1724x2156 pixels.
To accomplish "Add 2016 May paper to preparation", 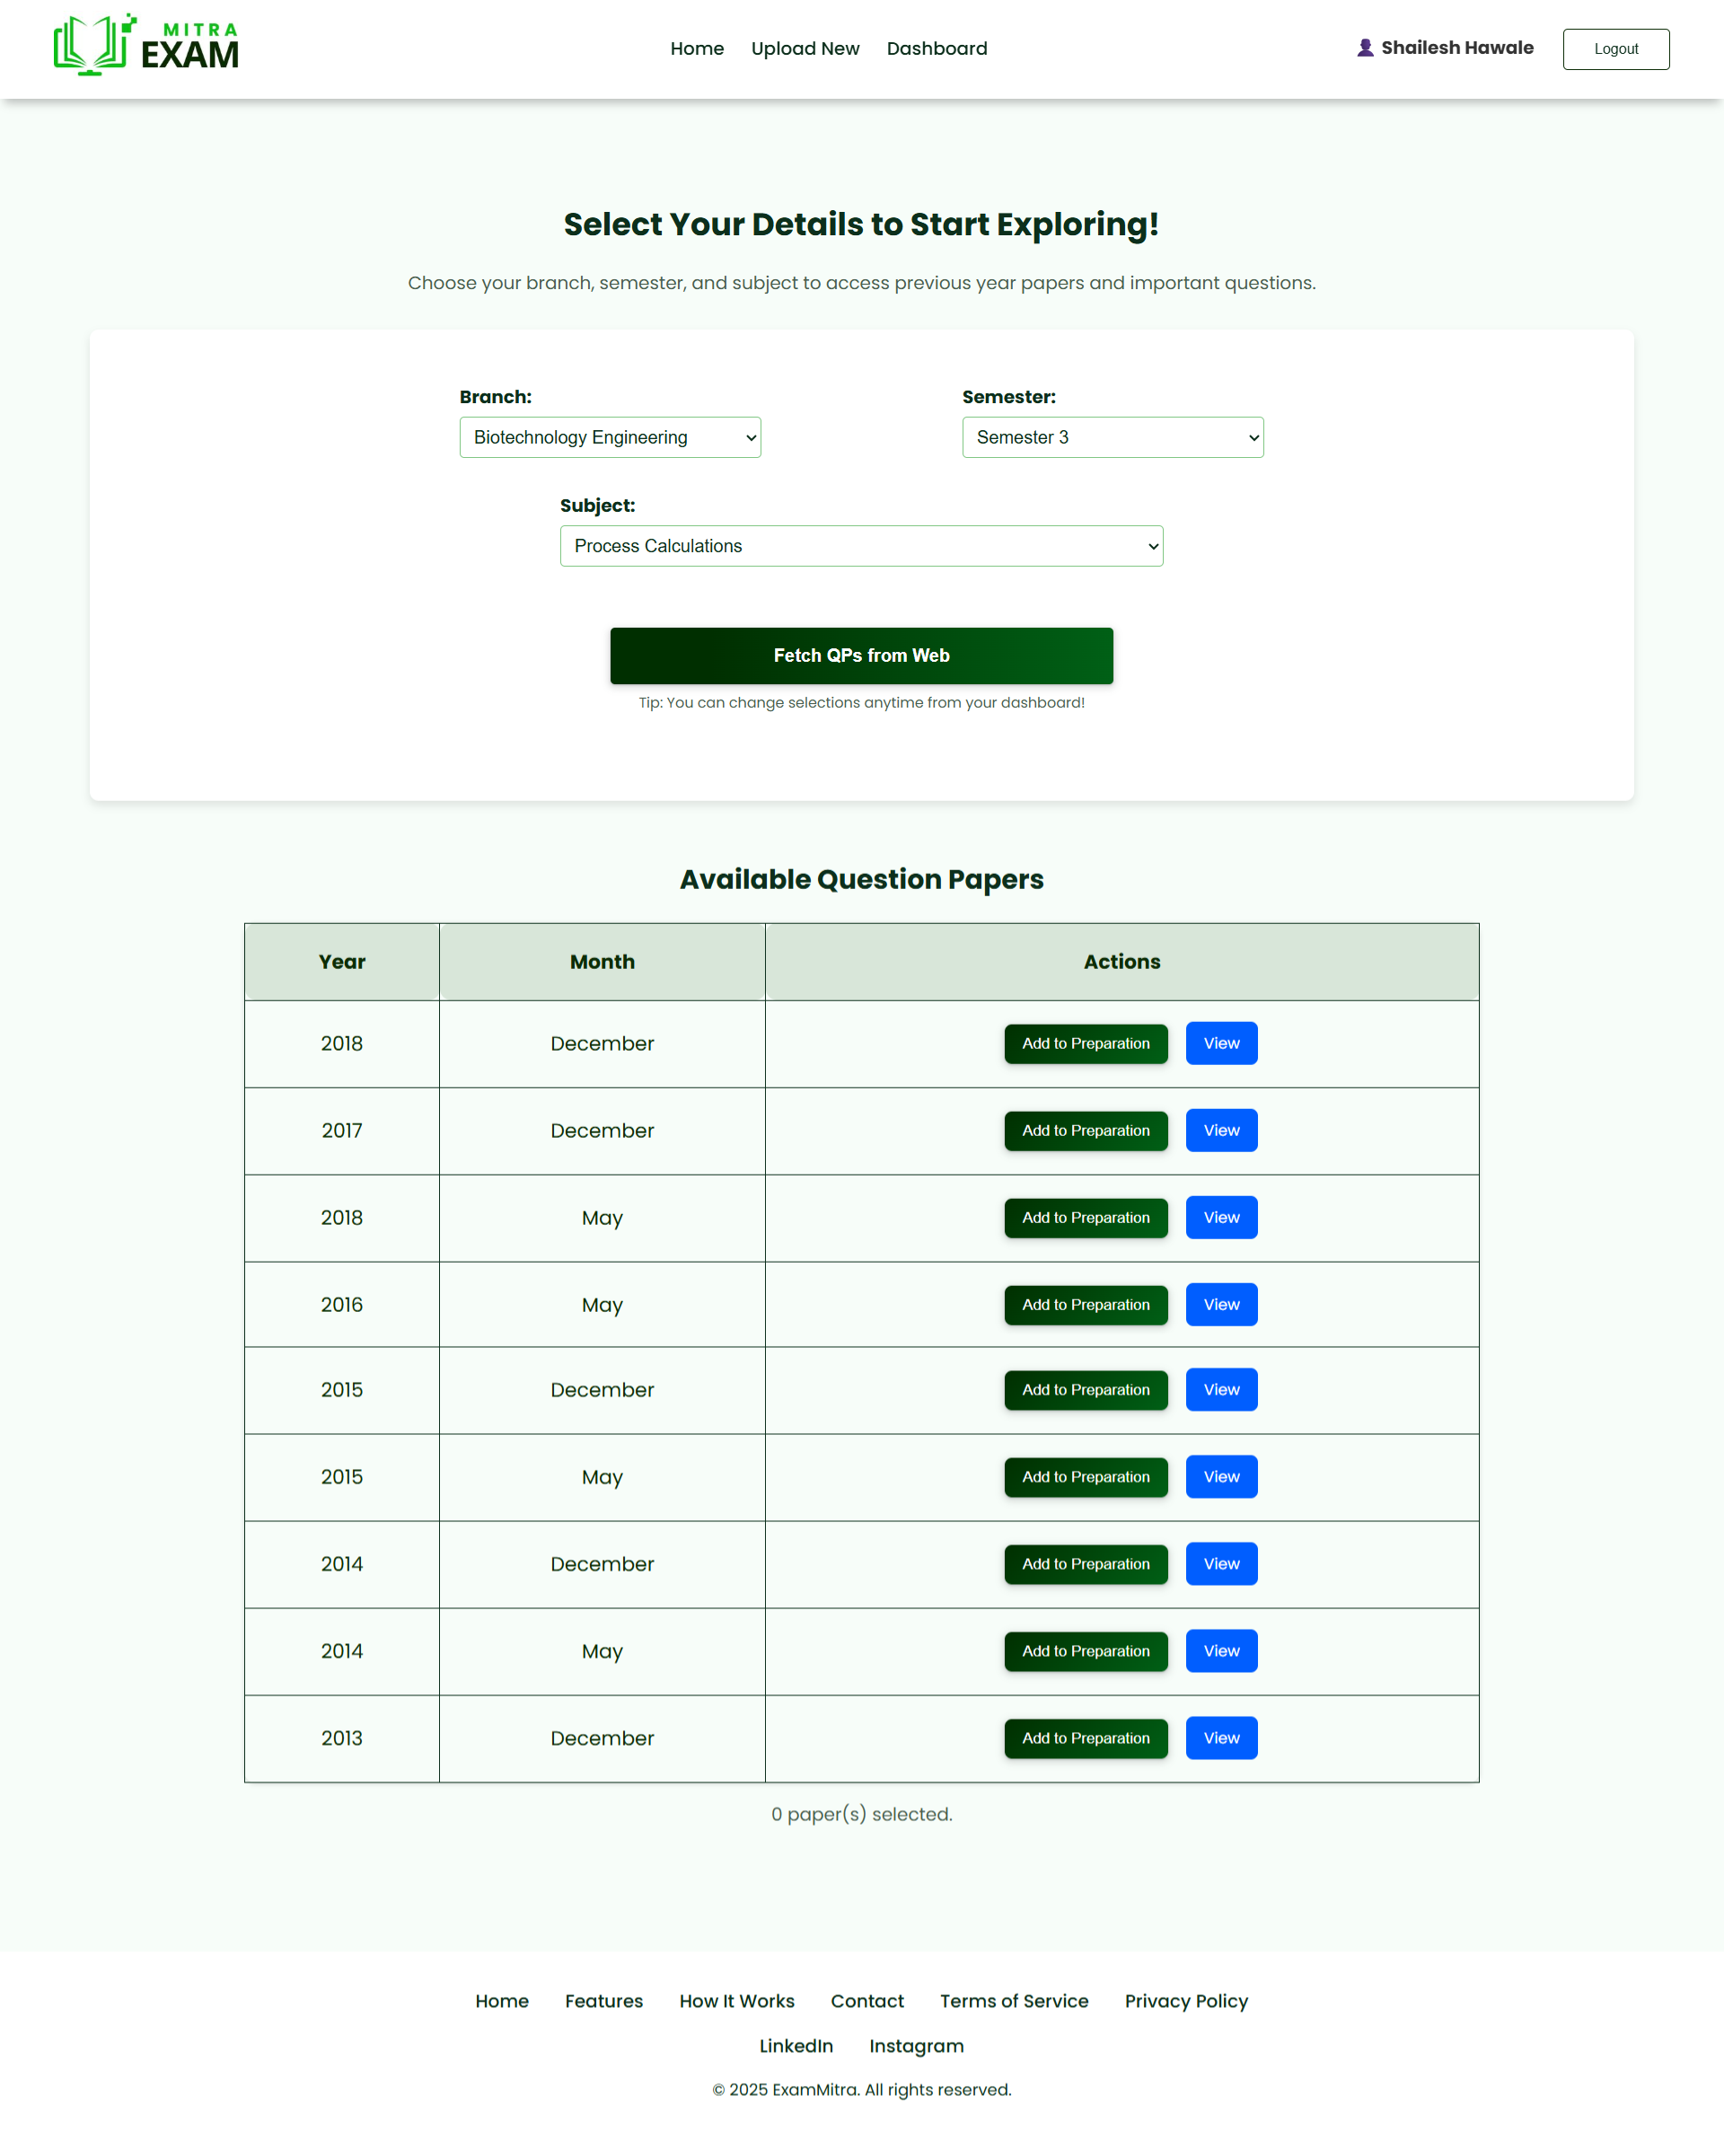I will click(1085, 1304).
